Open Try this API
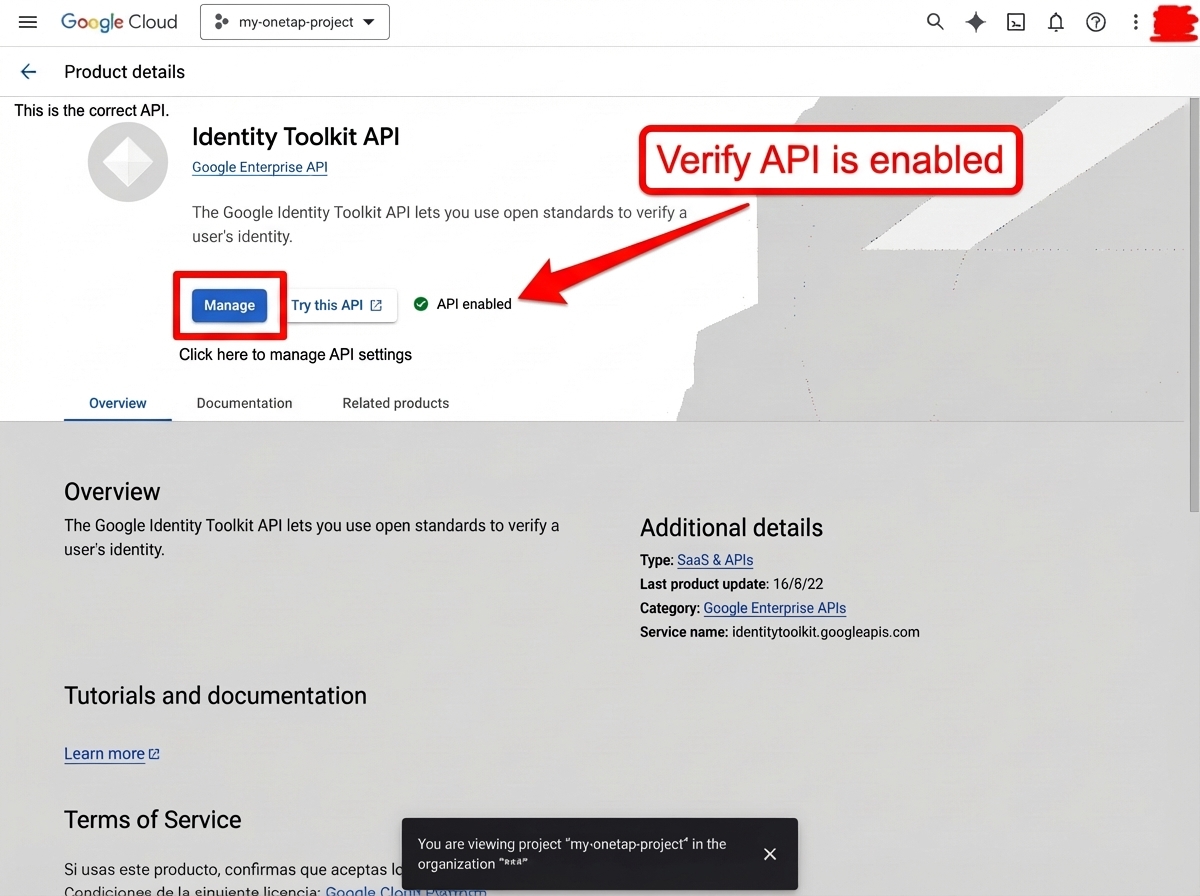The height and width of the screenshot is (896, 1200). click(x=334, y=305)
